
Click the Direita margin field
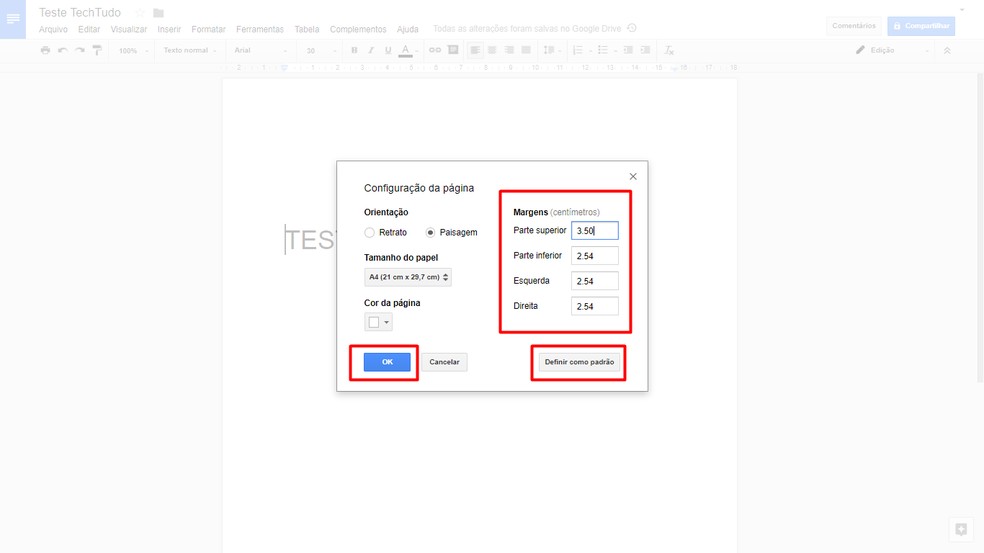[595, 306]
